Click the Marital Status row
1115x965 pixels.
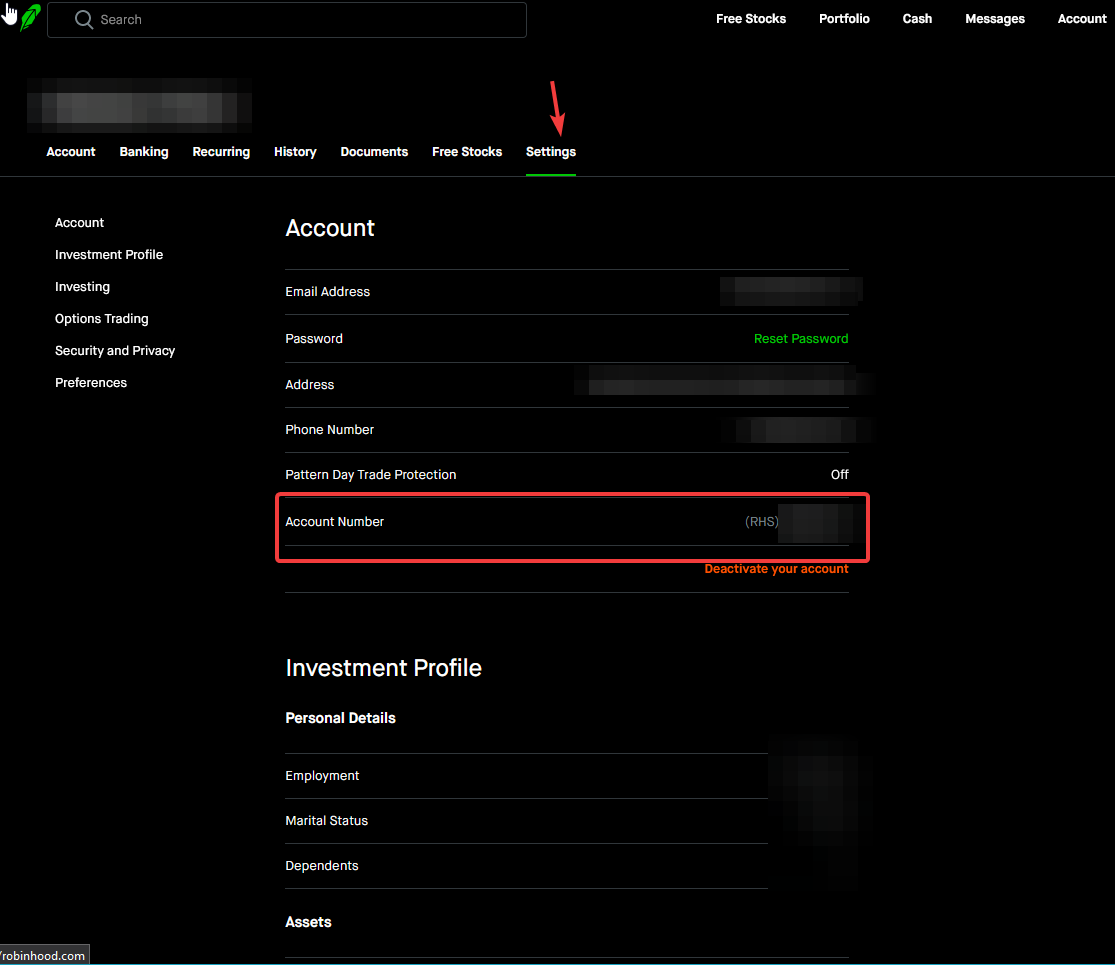[526, 821]
